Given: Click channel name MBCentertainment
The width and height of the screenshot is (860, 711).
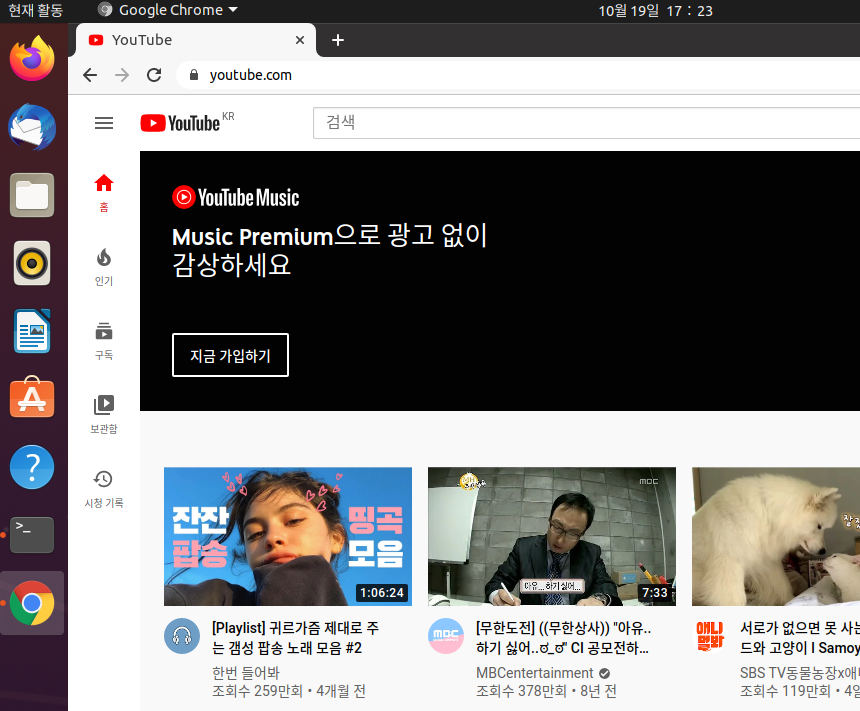Looking at the screenshot, I should 534,673.
